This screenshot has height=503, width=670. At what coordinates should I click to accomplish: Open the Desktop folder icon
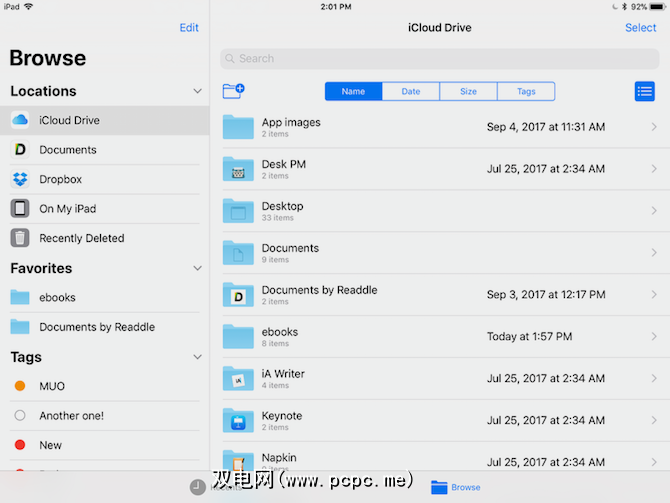pyautogui.click(x=238, y=211)
